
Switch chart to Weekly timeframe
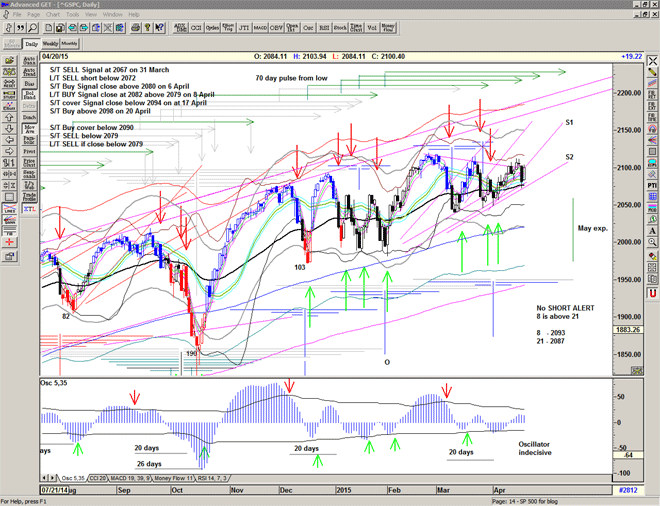pos(49,44)
